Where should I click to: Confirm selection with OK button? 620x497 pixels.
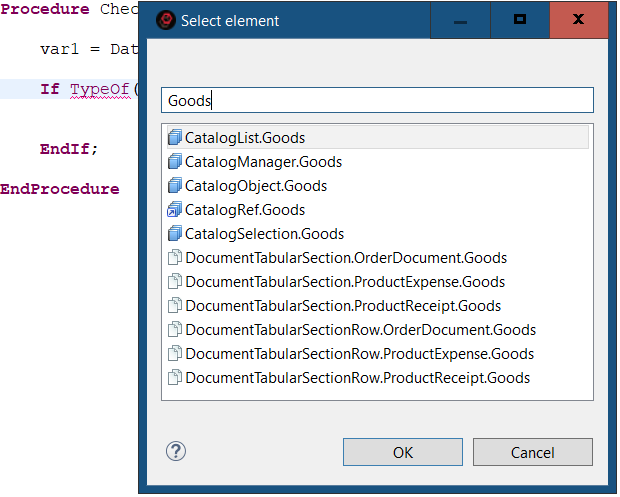click(x=402, y=452)
